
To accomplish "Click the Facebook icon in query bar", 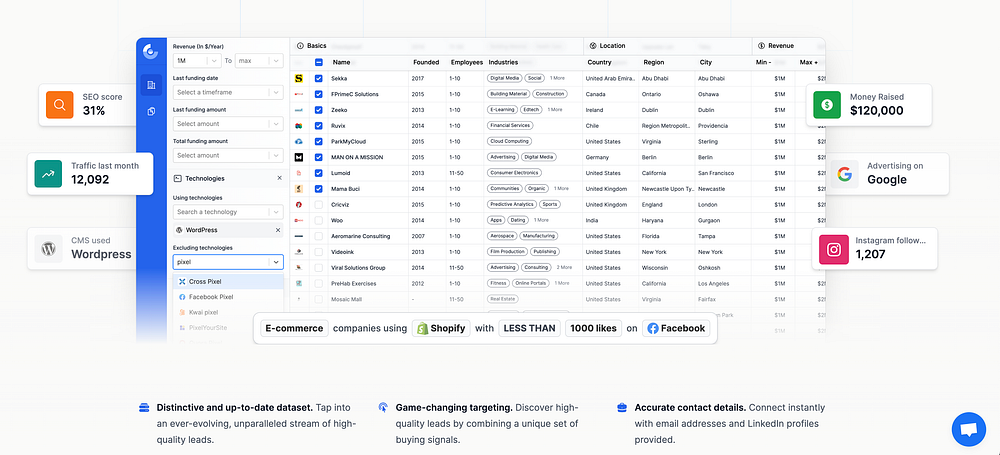I will point(652,329).
